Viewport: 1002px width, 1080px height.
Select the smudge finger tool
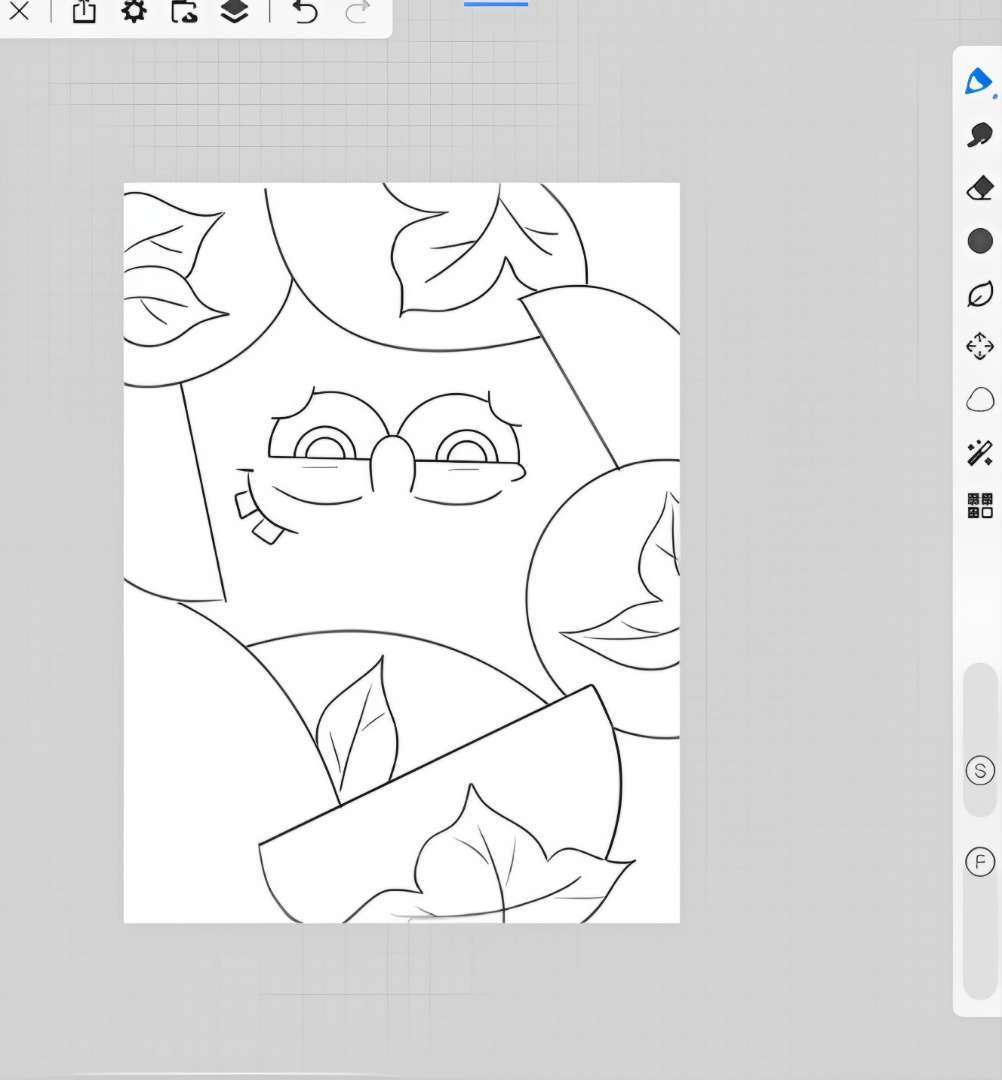(x=979, y=135)
